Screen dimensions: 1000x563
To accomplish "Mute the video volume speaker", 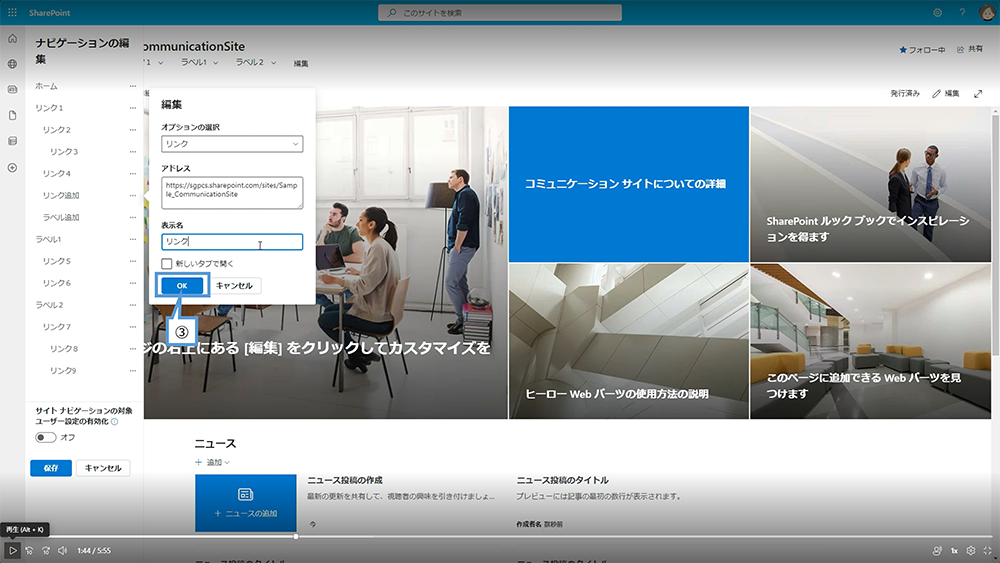I will [x=62, y=550].
